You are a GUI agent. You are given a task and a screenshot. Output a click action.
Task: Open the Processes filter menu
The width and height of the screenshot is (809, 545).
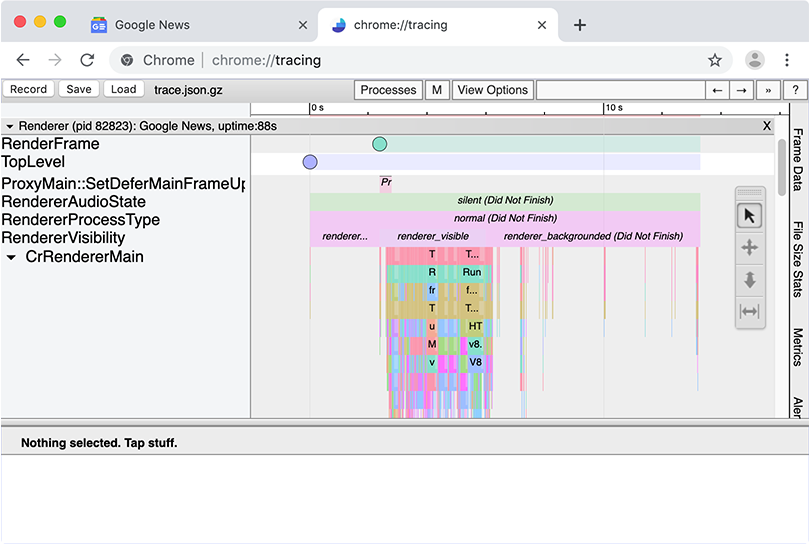point(388,90)
